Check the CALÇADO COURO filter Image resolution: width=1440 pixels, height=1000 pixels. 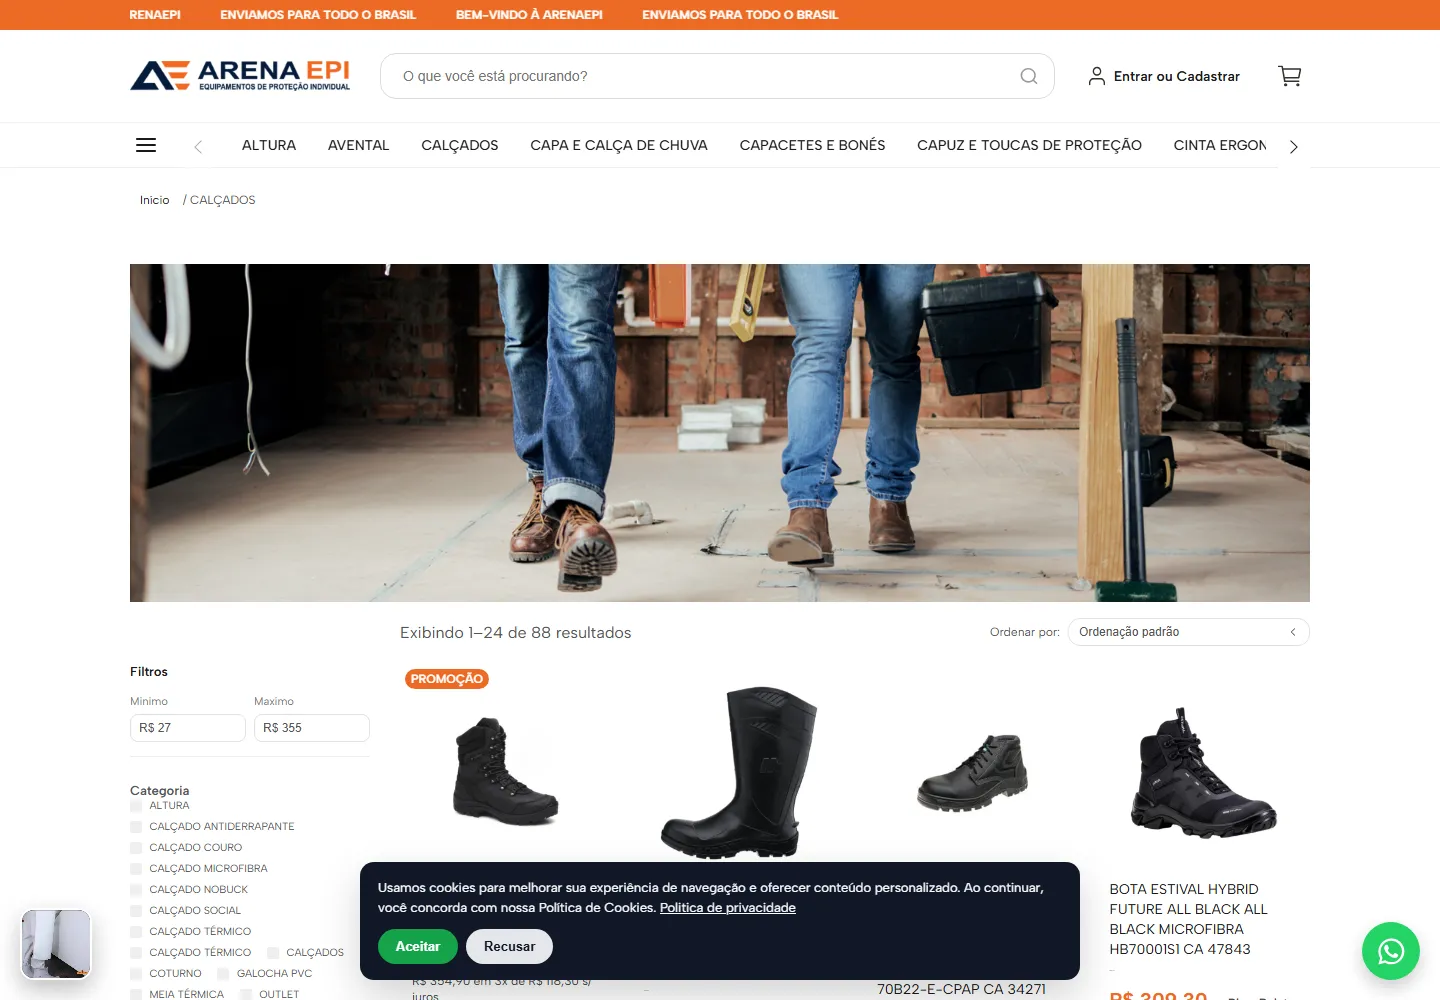pos(136,848)
